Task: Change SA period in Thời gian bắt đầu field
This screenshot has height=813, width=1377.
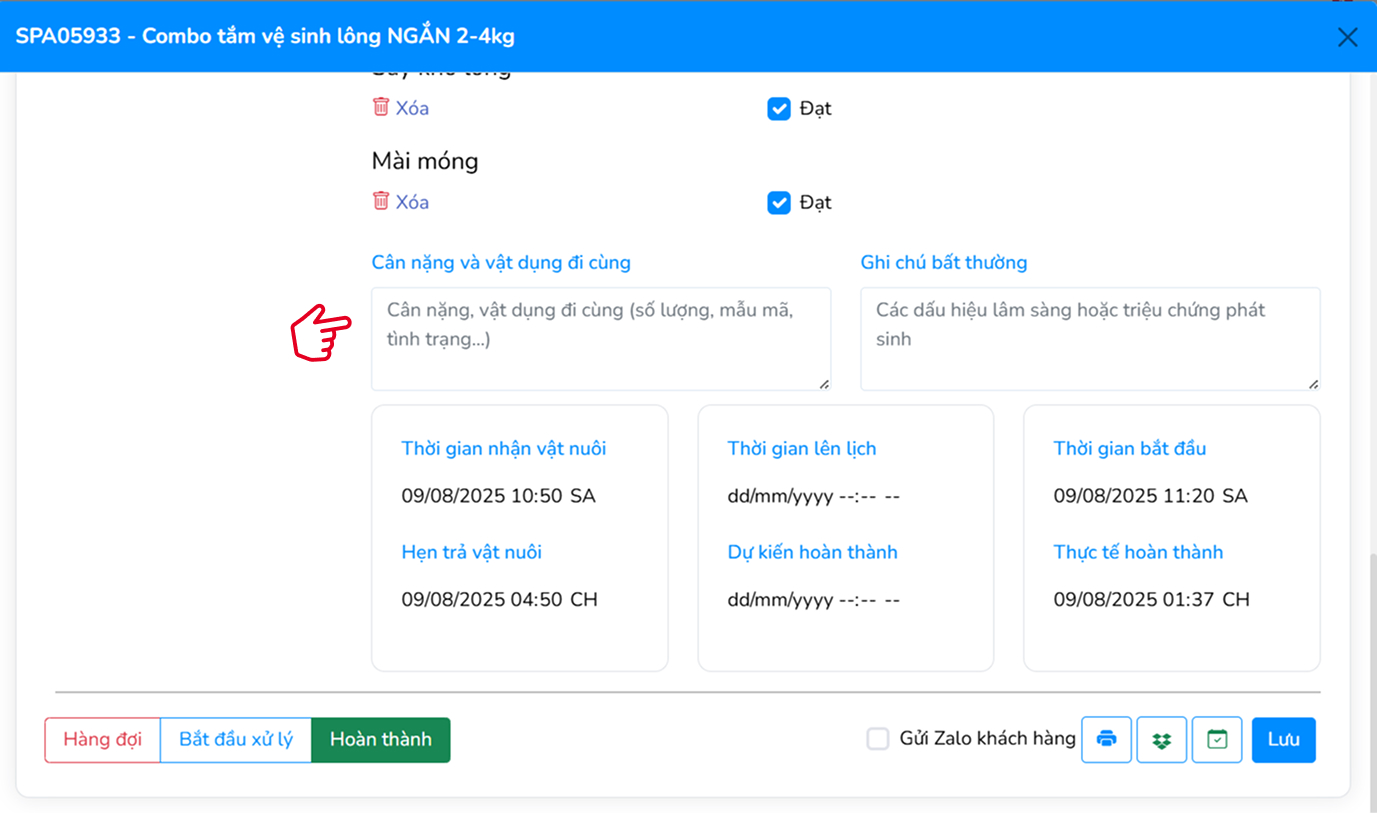Action: (x=1234, y=495)
